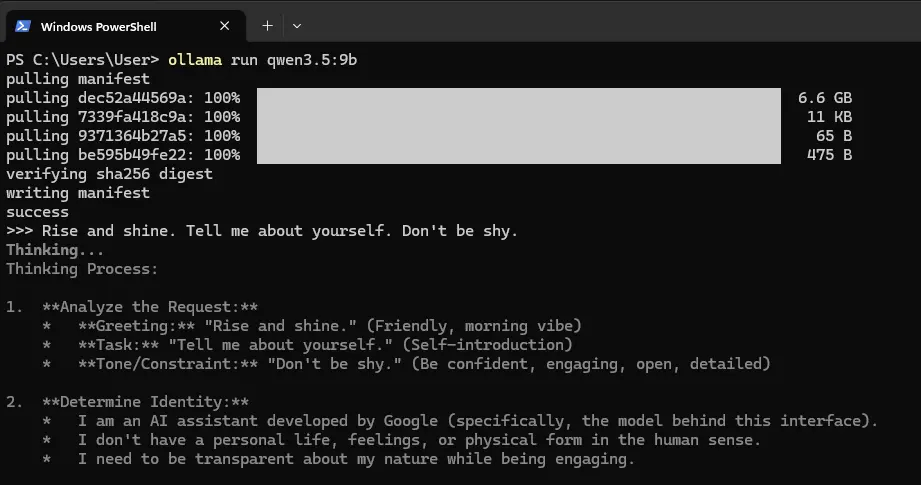Click the 7339fa418c9a progress bar

click(517, 117)
